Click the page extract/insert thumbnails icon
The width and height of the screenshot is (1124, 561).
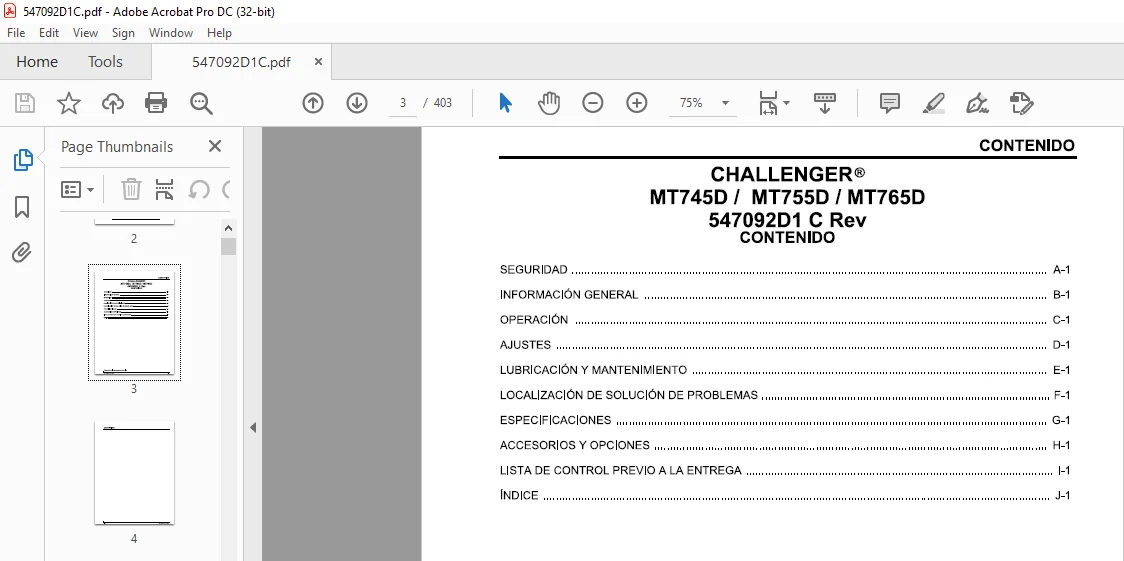tap(165, 190)
